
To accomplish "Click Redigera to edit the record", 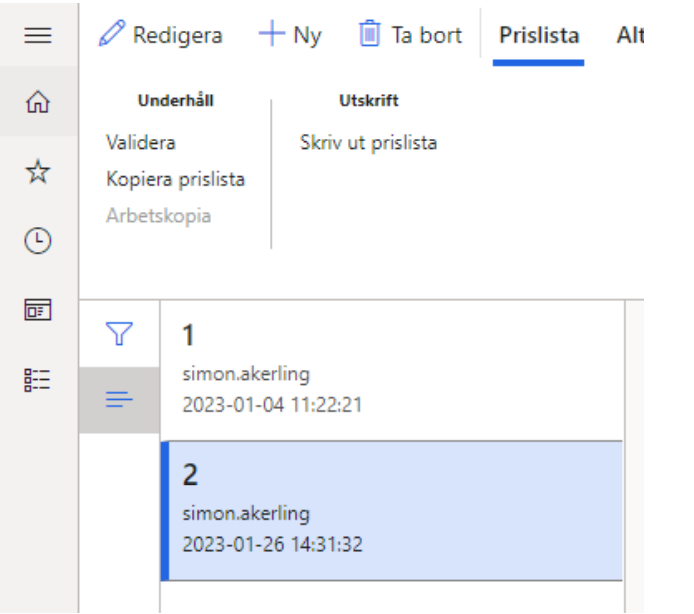I will (x=161, y=36).
